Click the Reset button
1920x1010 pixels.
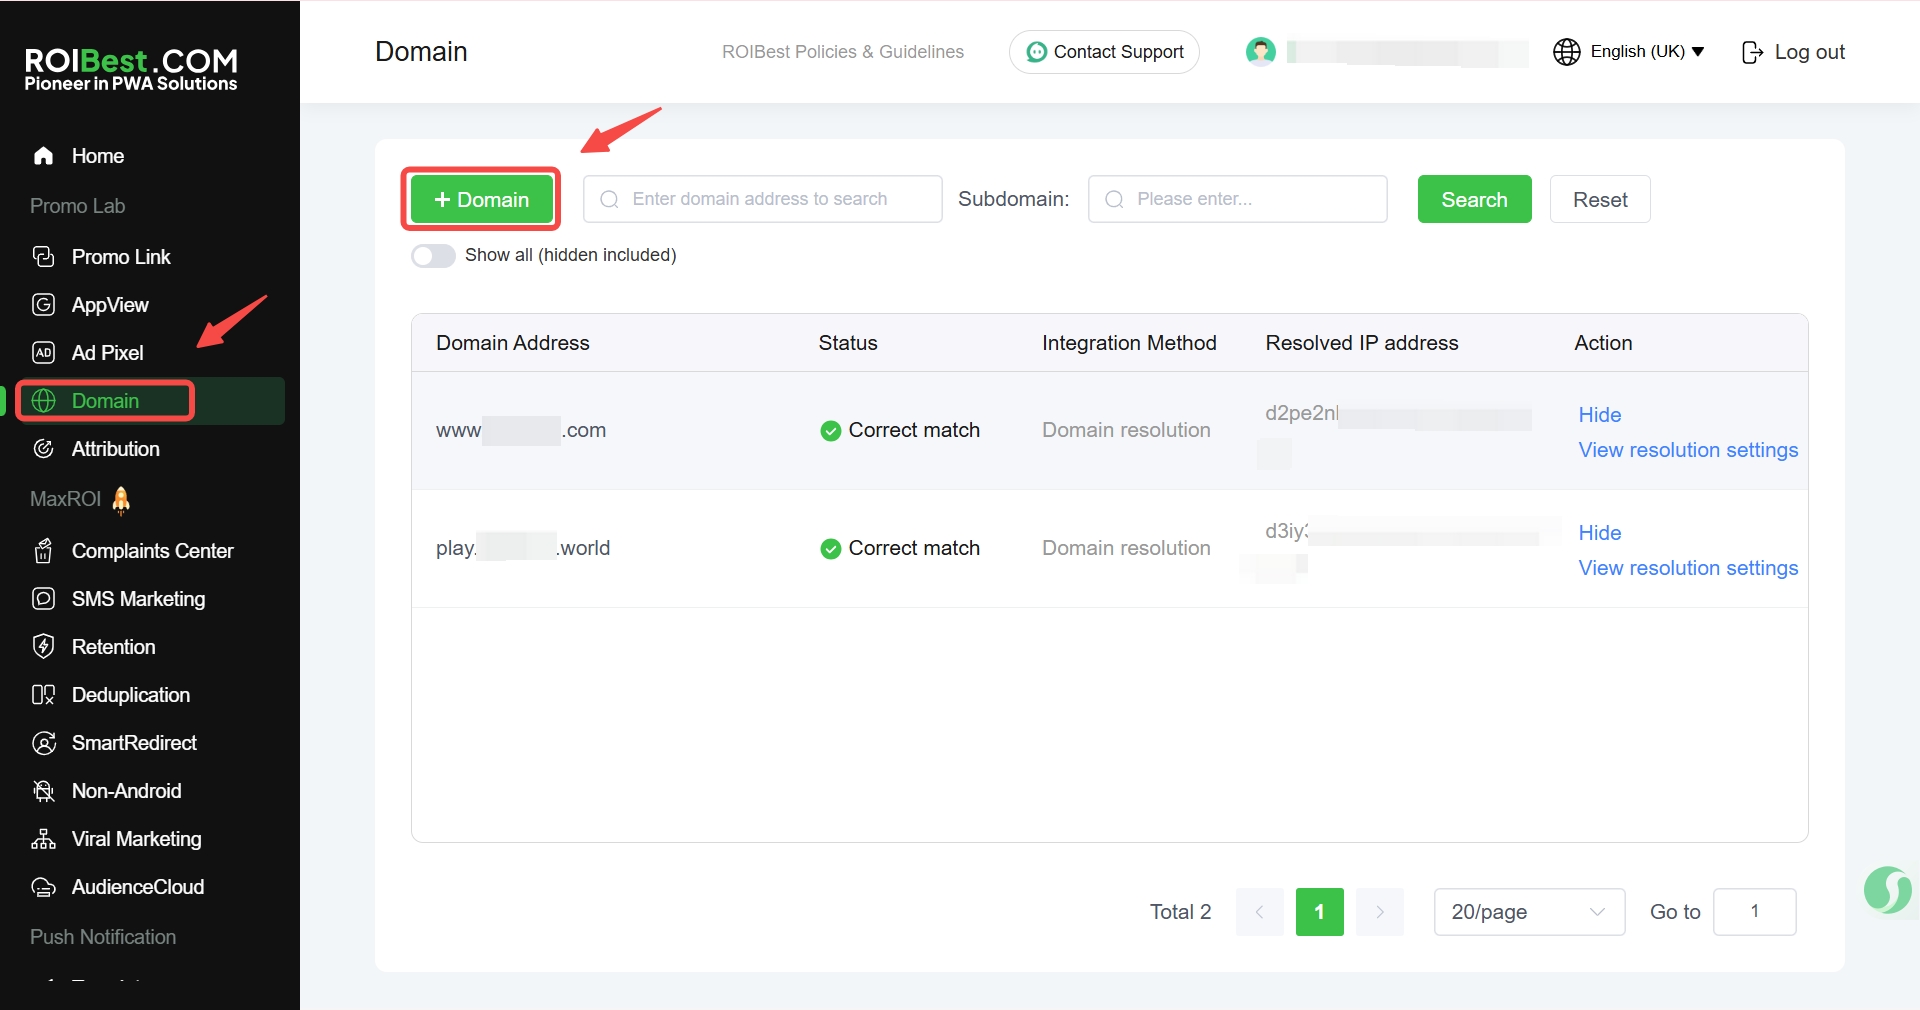[x=1600, y=199]
